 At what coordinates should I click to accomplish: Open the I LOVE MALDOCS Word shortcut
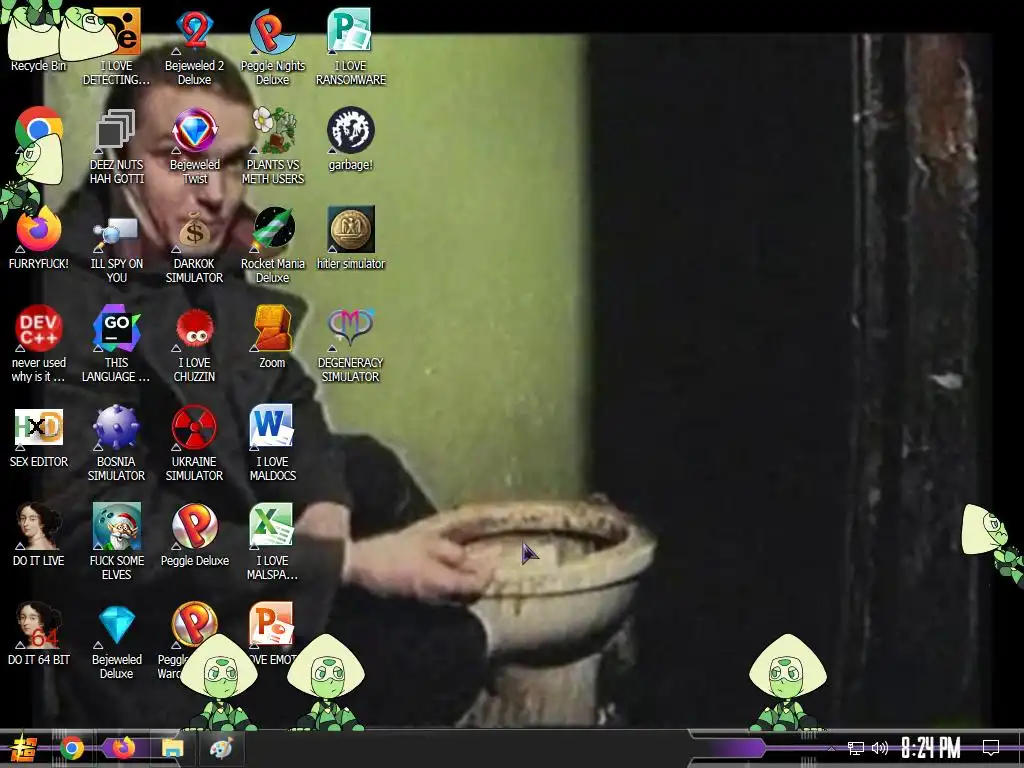pyautogui.click(x=272, y=443)
